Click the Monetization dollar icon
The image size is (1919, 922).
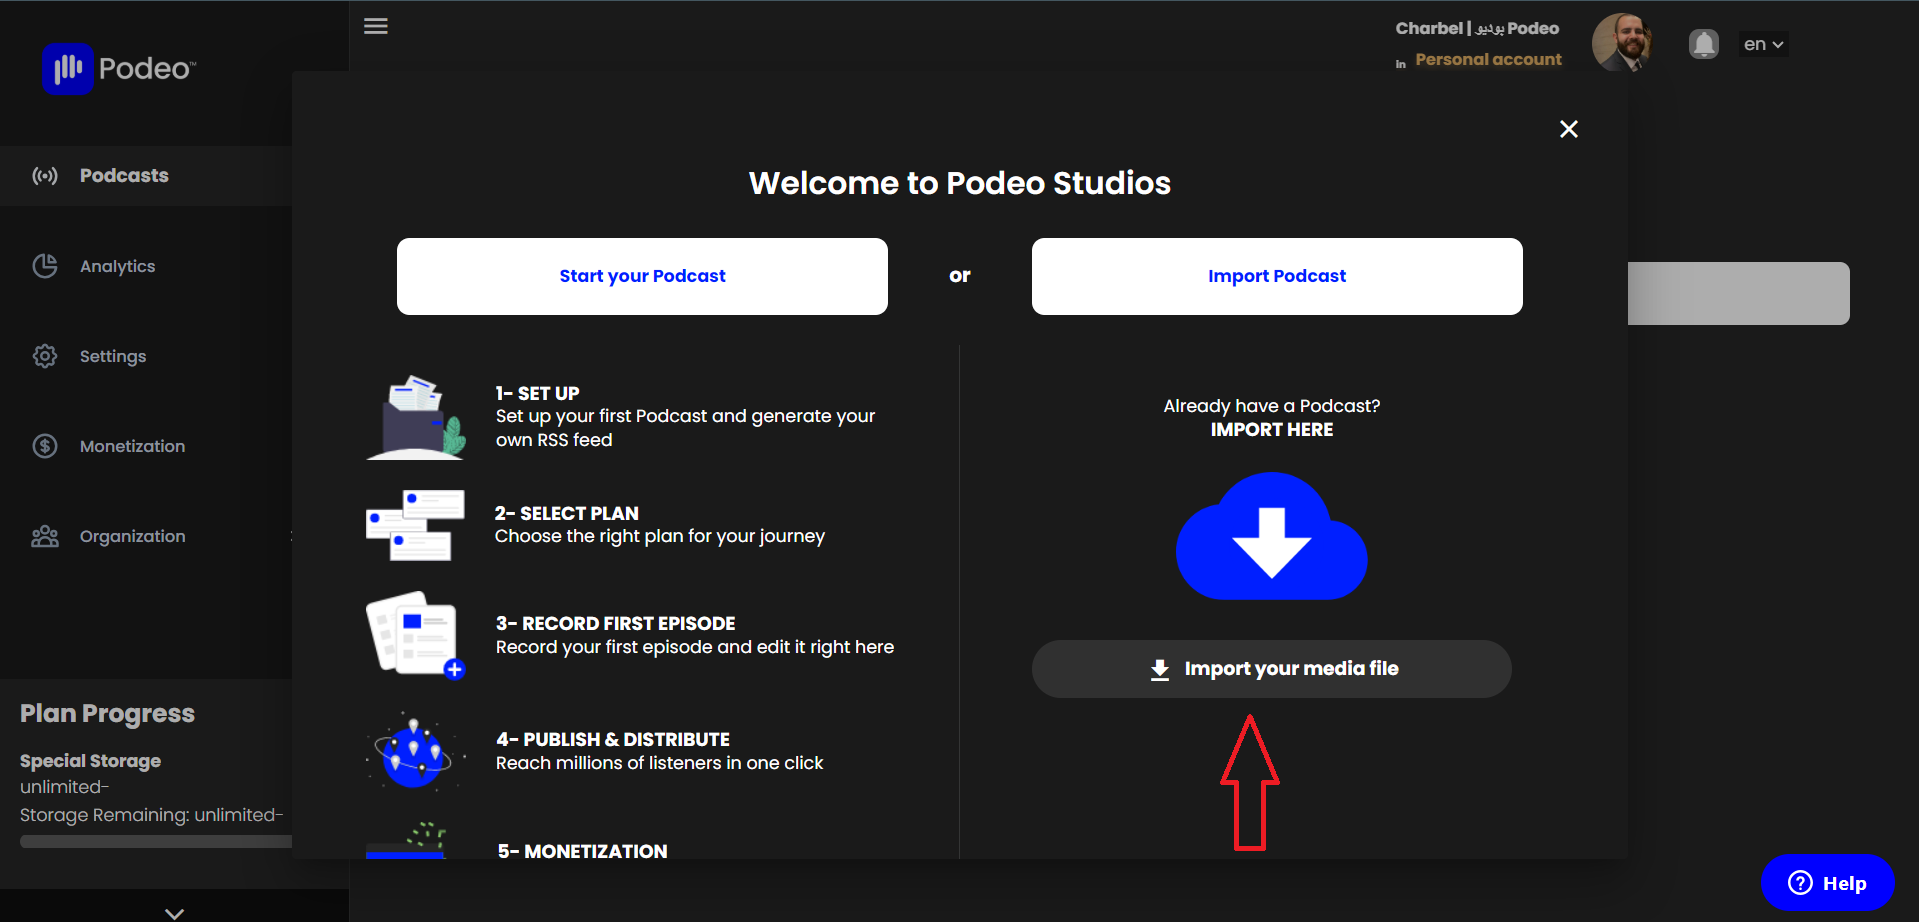point(45,446)
